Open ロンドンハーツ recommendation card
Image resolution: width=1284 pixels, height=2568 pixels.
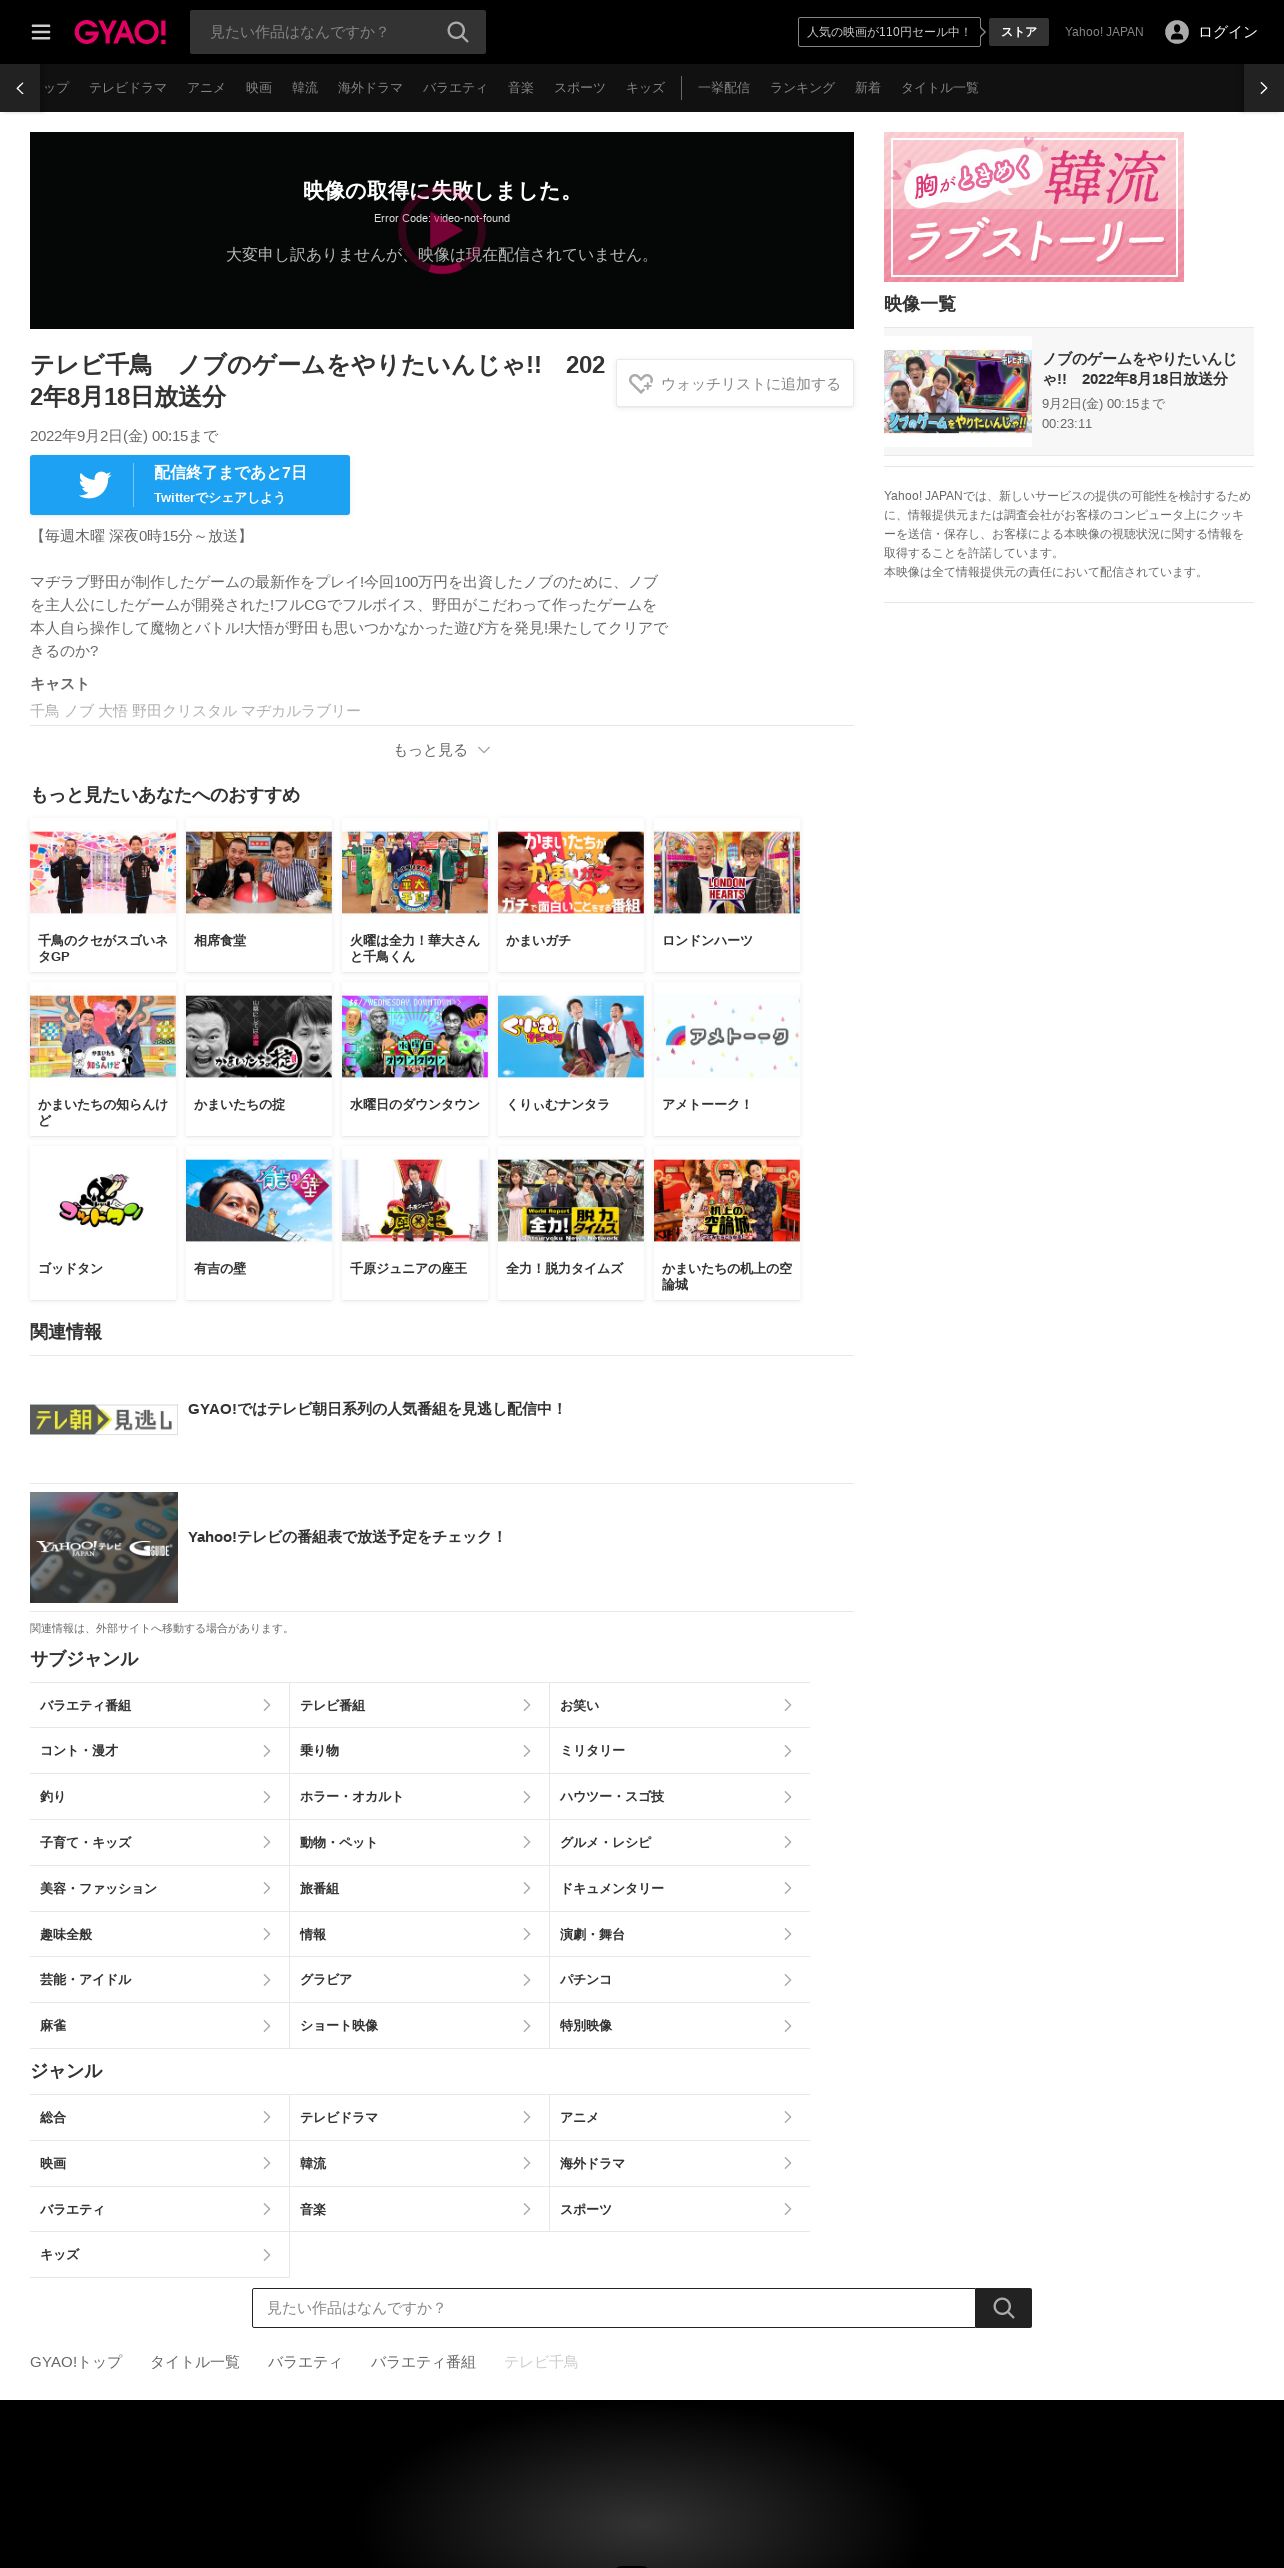click(727, 895)
